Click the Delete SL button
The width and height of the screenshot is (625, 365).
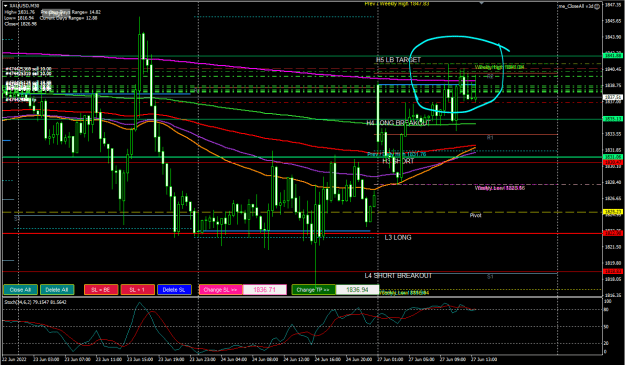click(x=174, y=290)
